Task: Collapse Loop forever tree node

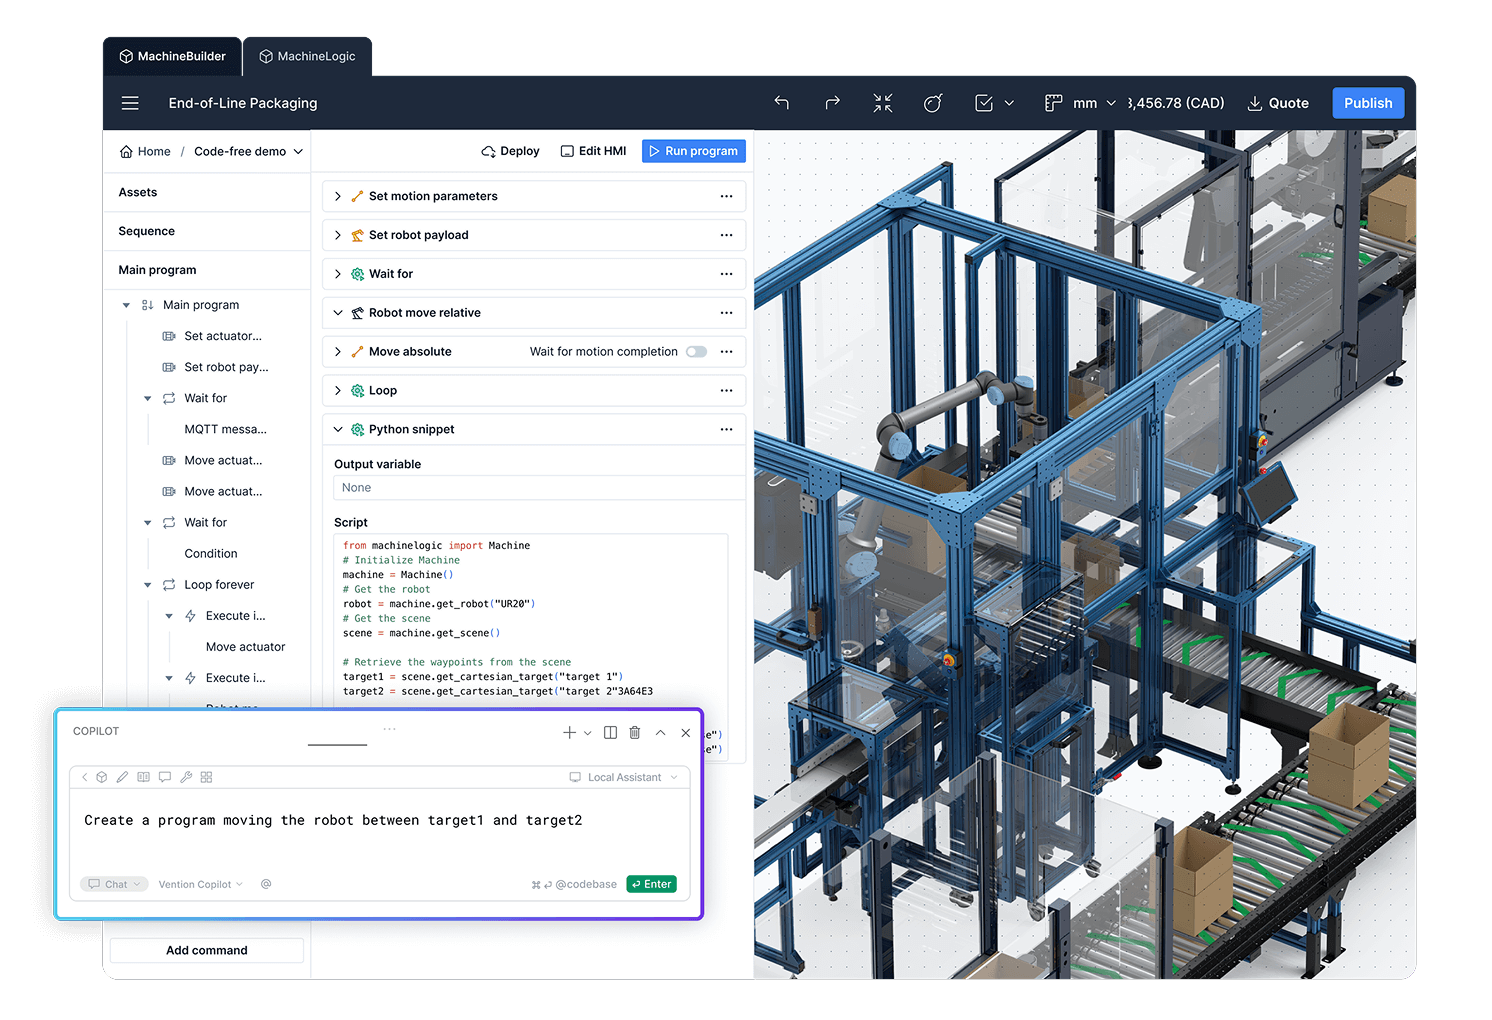Action: (x=148, y=585)
